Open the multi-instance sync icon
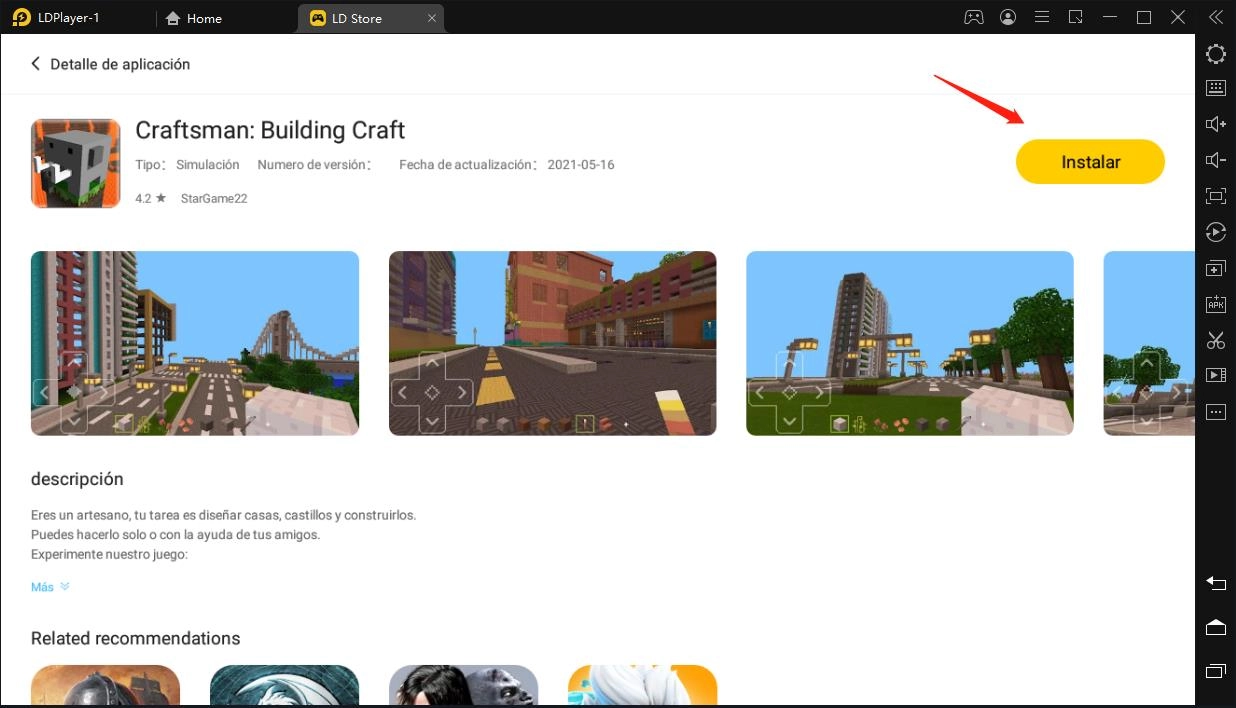Screen dimensions: 1236x708 pyautogui.click(x=1216, y=268)
